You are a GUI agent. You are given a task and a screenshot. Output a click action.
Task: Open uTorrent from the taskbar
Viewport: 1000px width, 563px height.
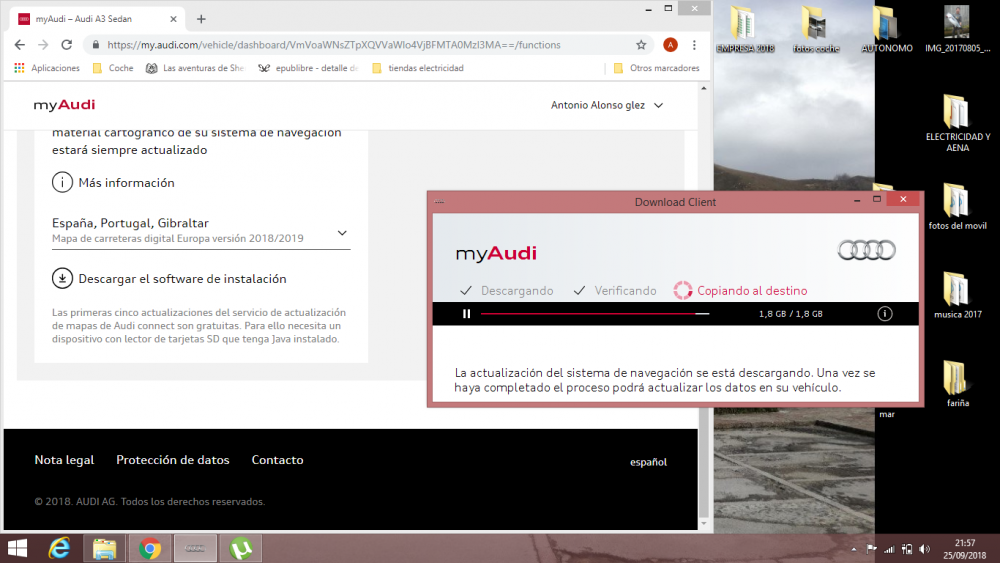[x=241, y=548]
